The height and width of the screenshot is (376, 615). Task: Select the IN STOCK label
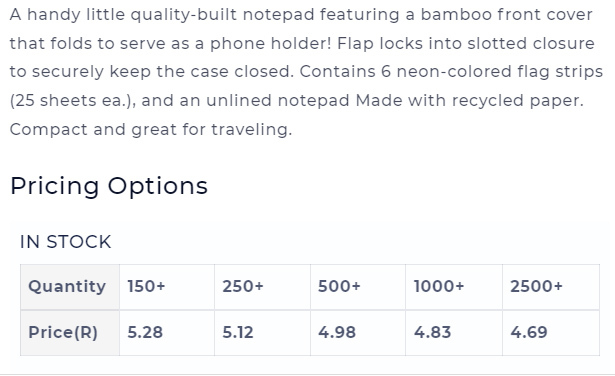pyautogui.click(x=66, y=242)
